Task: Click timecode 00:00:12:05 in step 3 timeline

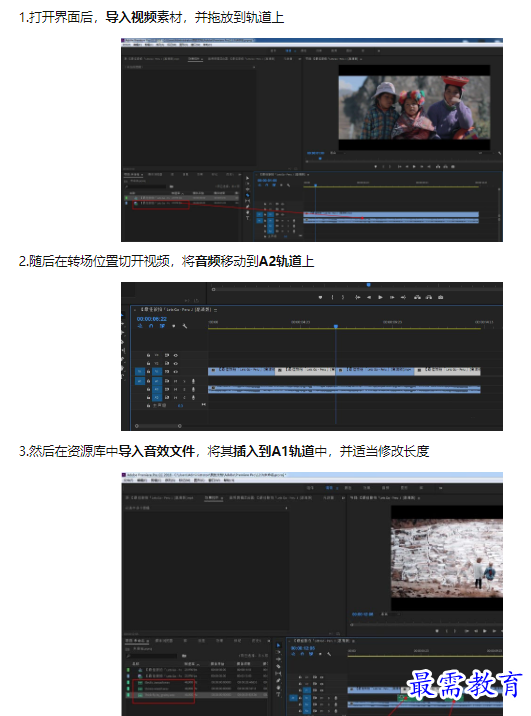Action: (x=303, y=648)
